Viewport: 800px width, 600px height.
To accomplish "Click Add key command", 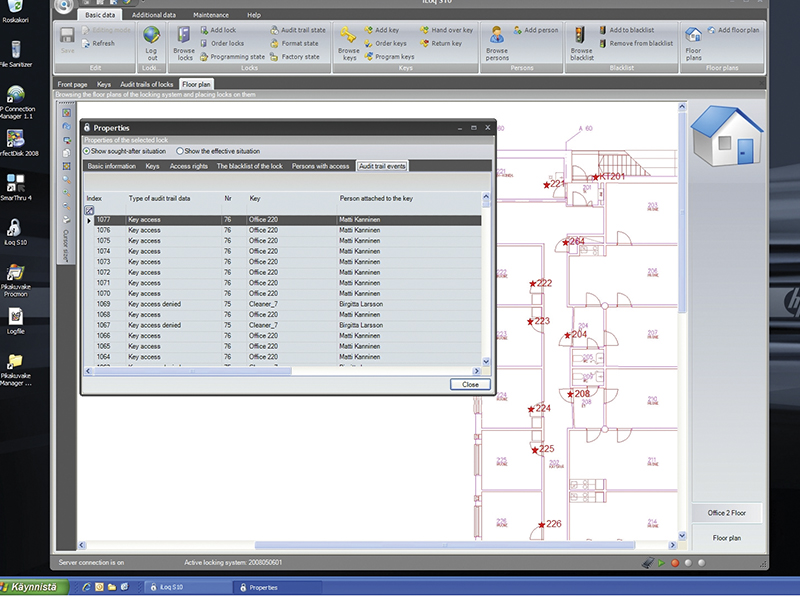I will 382,30.
